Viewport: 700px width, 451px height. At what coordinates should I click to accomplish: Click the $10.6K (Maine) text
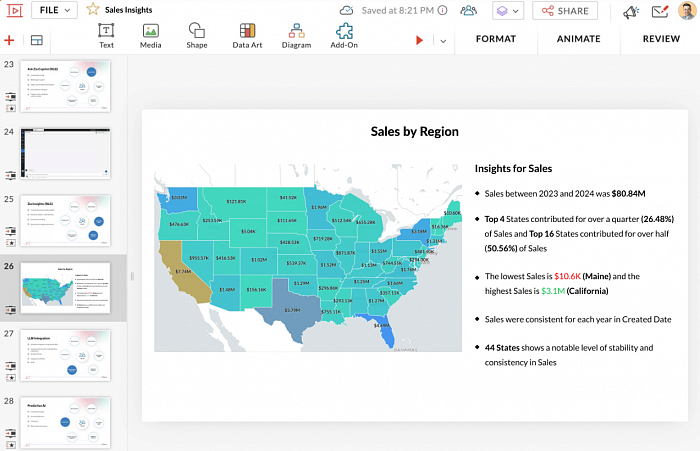pyautogui.click(x=582, y=276)
